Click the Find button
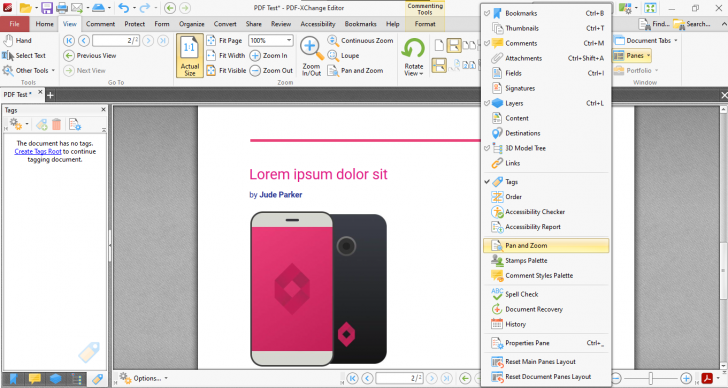The width and height of the screenshot is (728, 388). click(x=654, y=24)
